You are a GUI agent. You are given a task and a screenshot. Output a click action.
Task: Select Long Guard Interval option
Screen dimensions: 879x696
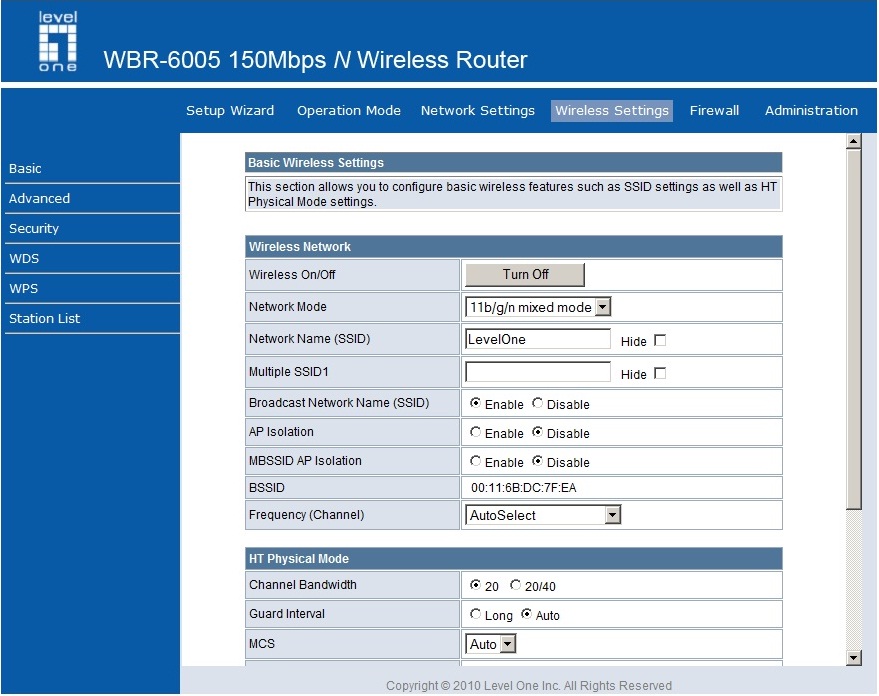coord(475,614)
